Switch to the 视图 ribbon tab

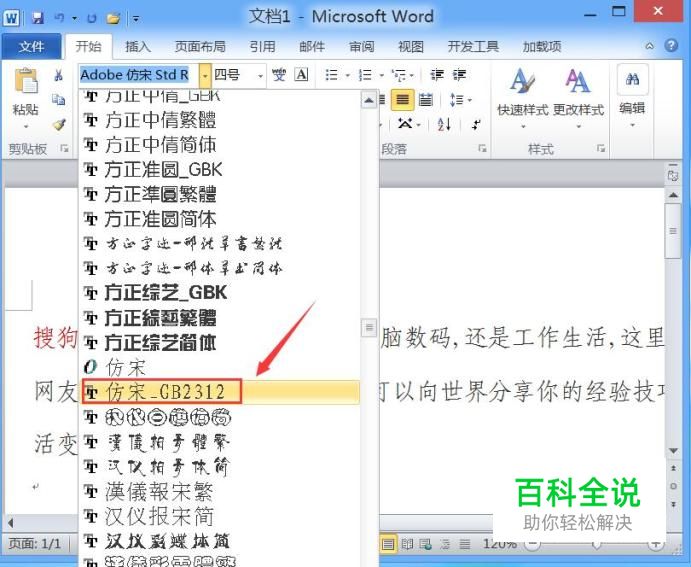411,46
